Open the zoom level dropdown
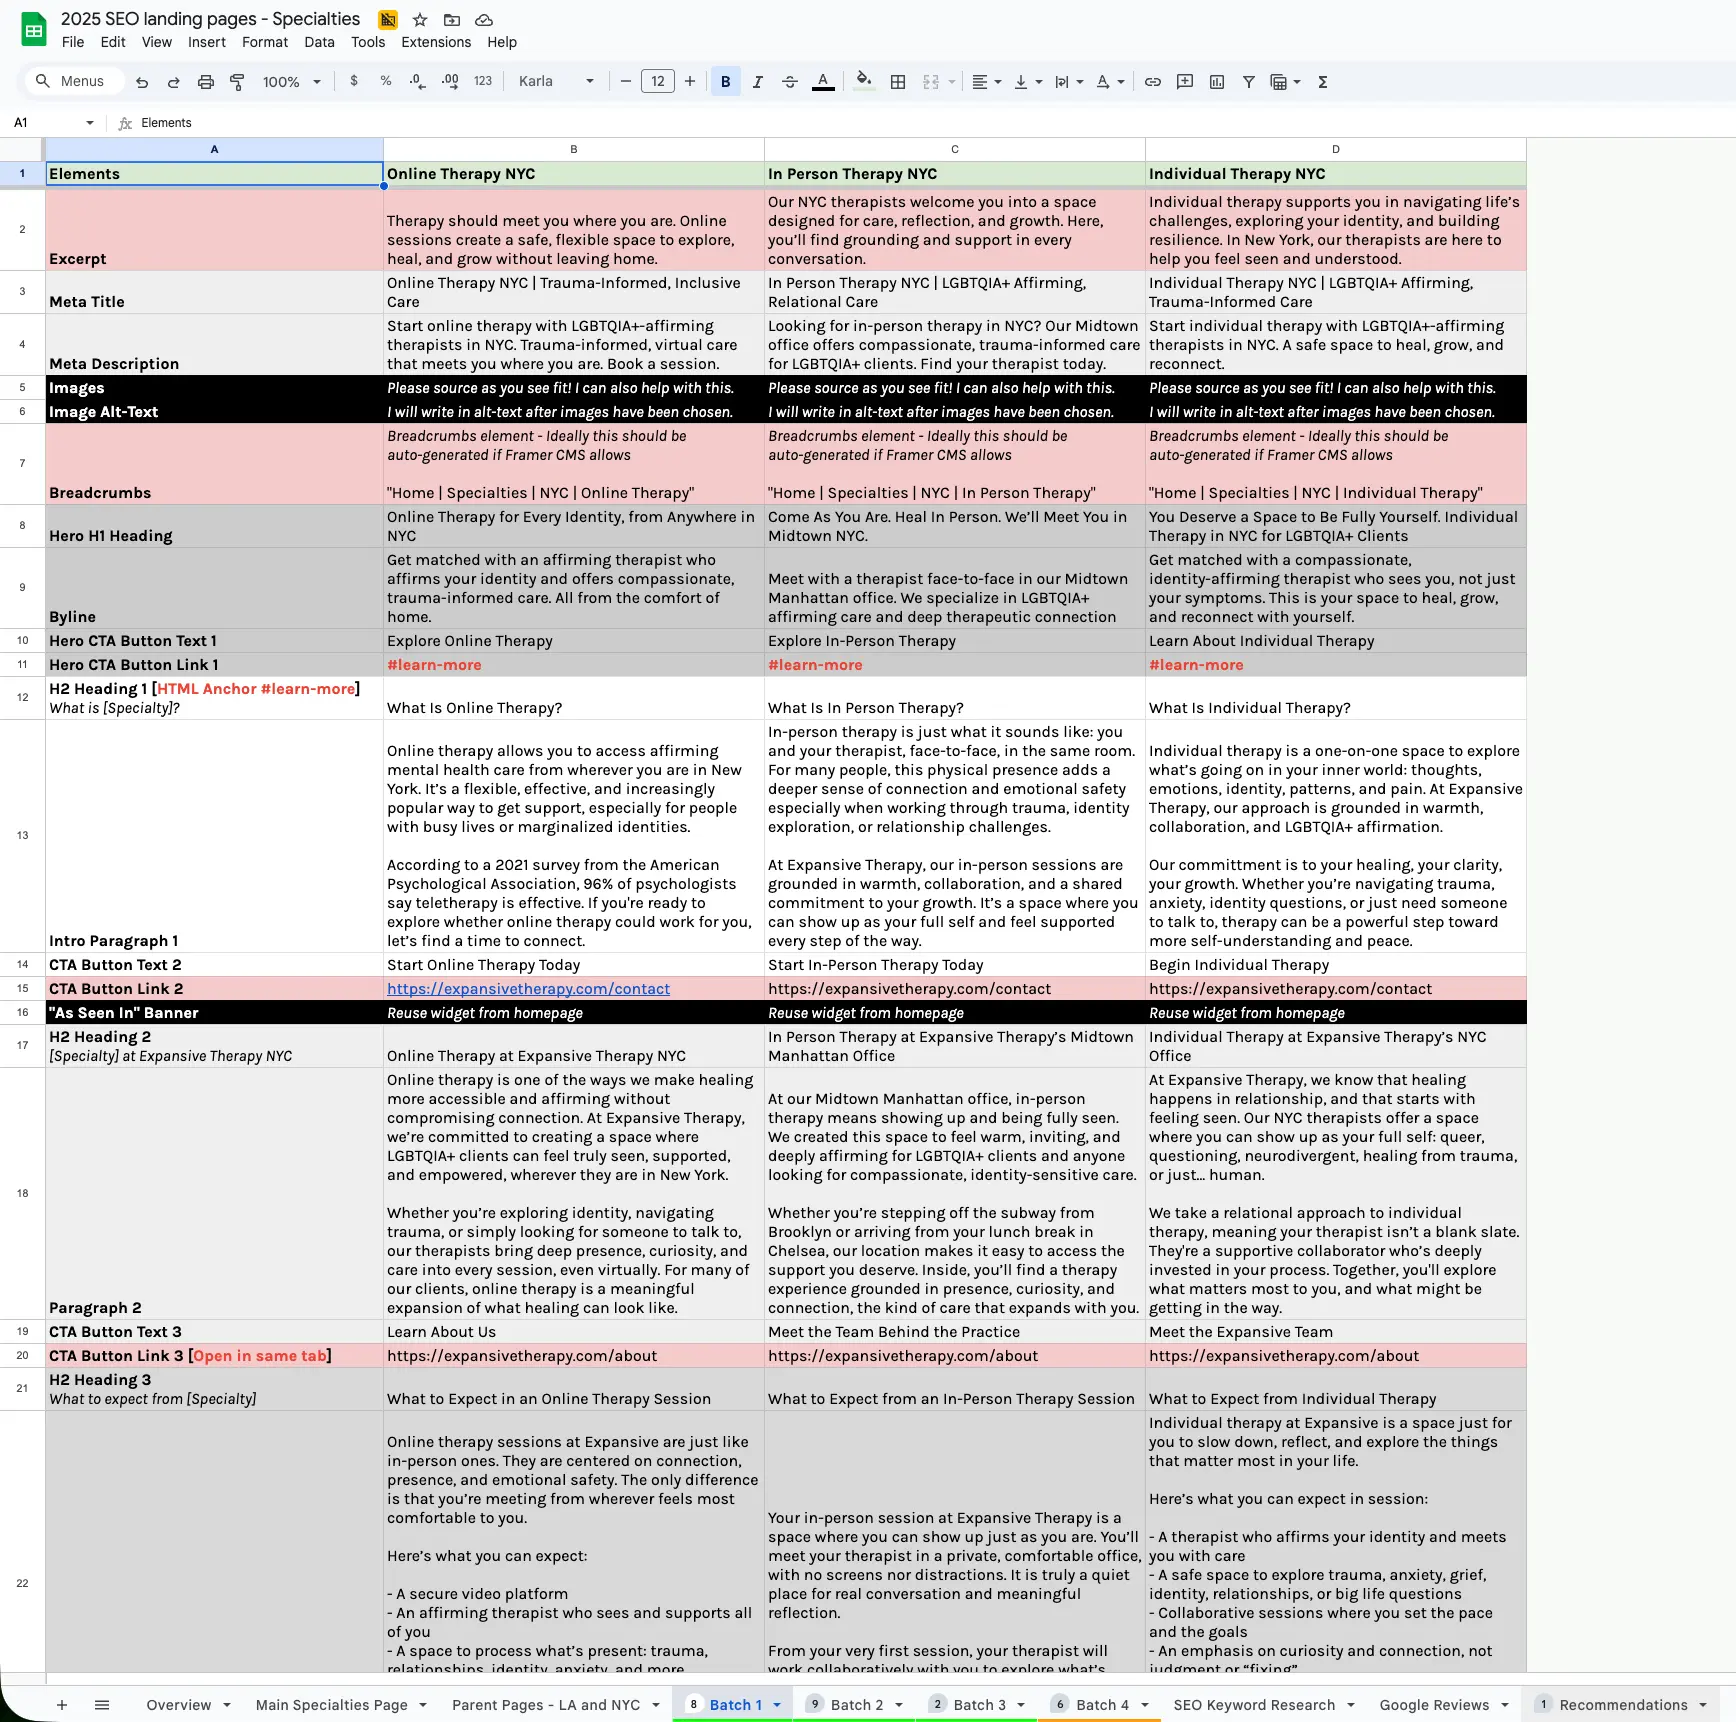This screenshot has height=1722, width=1736. pyautogui.click(x=291, y=82)
